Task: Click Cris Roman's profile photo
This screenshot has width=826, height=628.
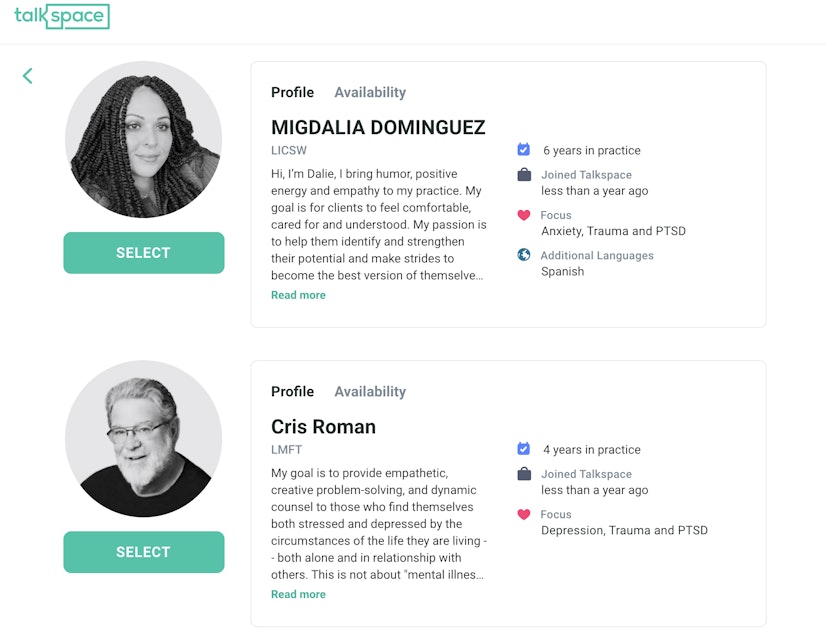Action: pyautogui.click(x=143, y=438)
